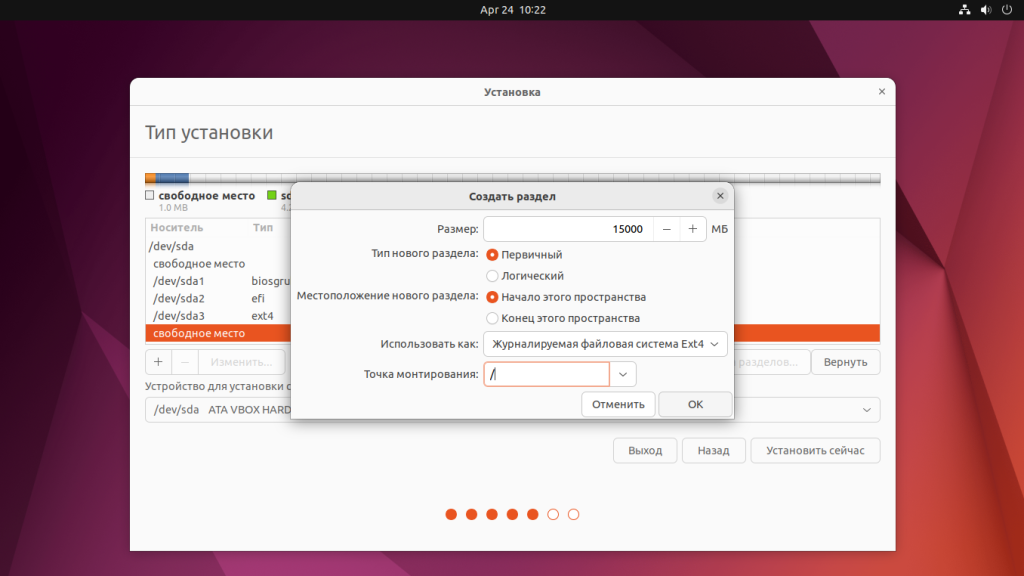Screen dimensions: 1024x576
Task: Click the minus button to decrease partition size
Action: (x=667, y=229)
